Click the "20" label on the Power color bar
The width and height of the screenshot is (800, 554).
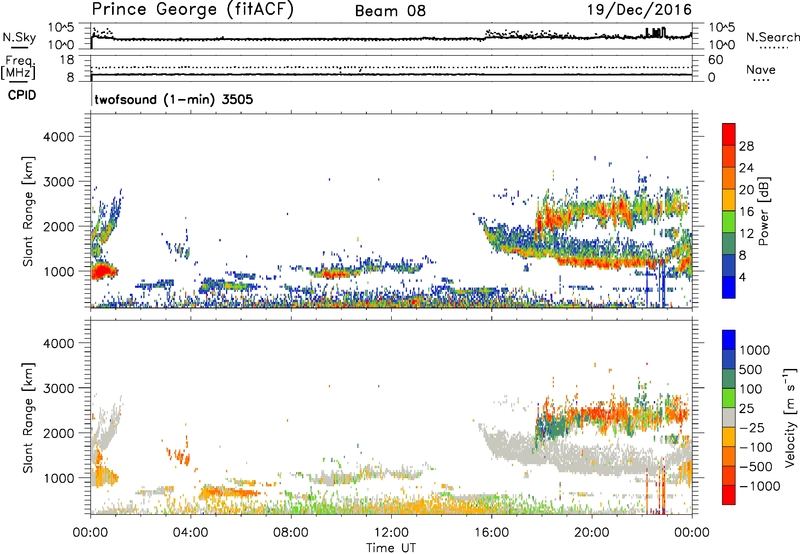pyautogui.click(x=746, y=190)
